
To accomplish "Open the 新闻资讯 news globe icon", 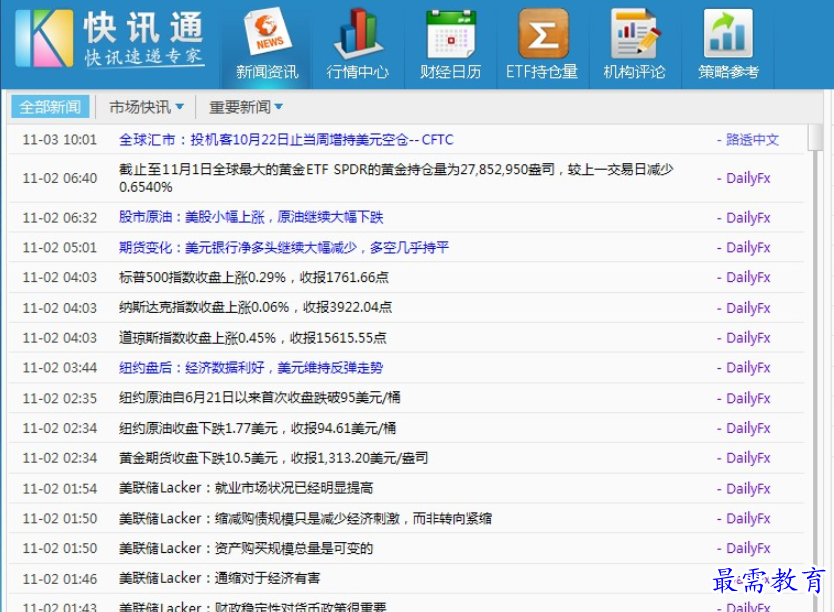I will click(267, 35).
